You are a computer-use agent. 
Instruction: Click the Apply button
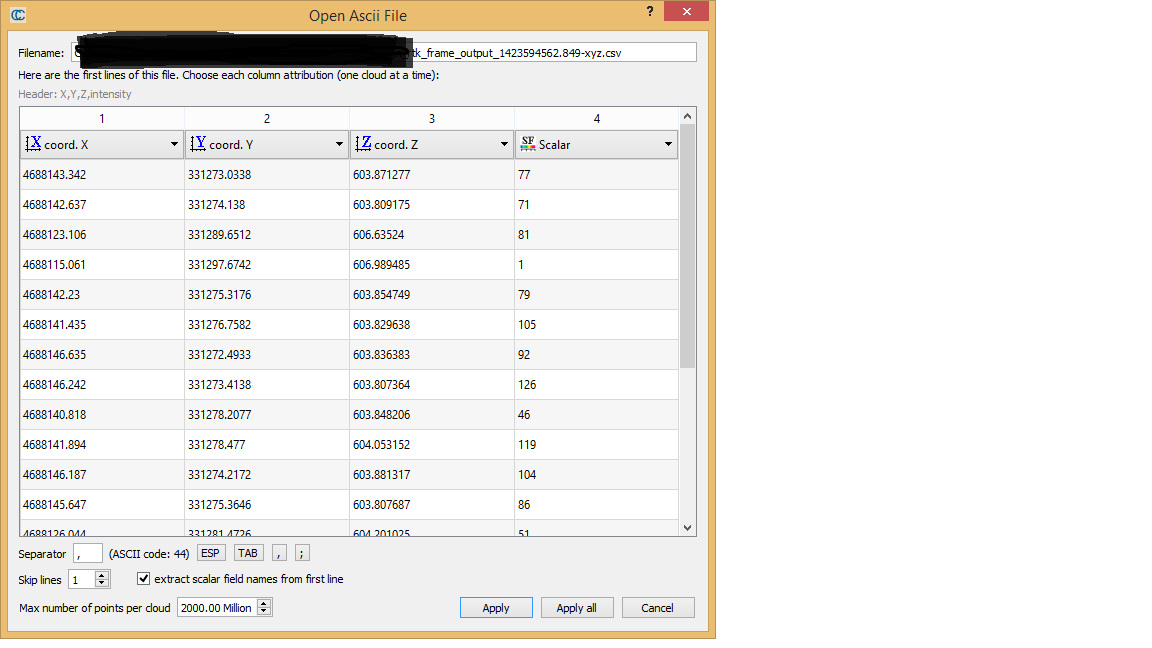point(496,607)
